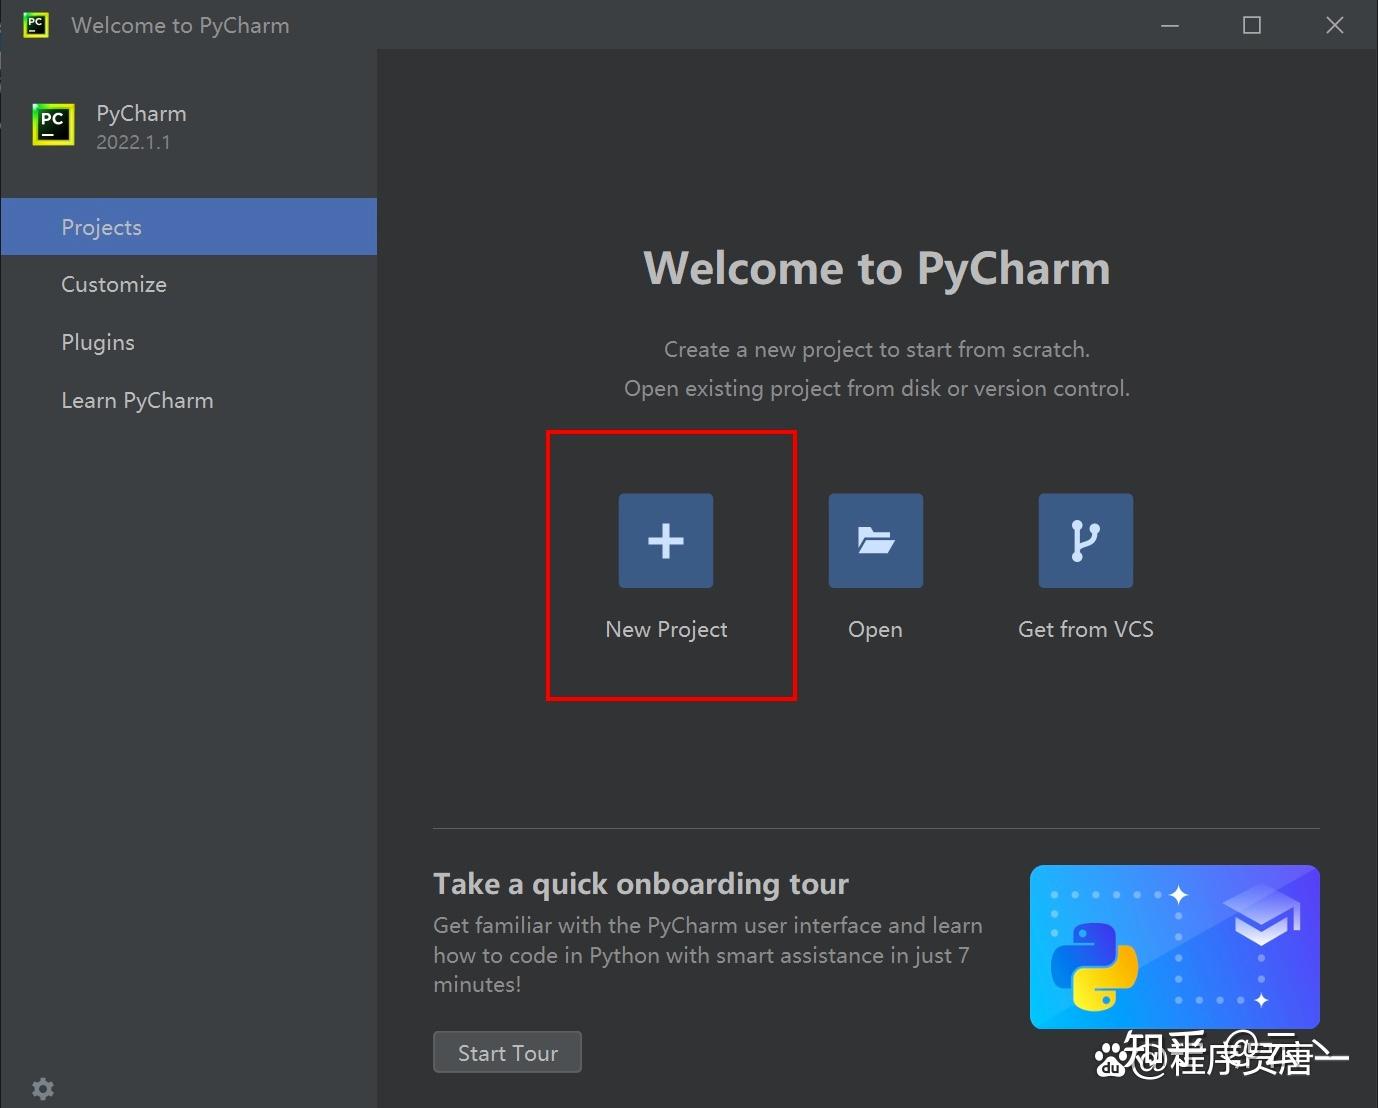Click the Get from VCS label text
Screen dimensions: 1378x1108
click(1085, 629)
